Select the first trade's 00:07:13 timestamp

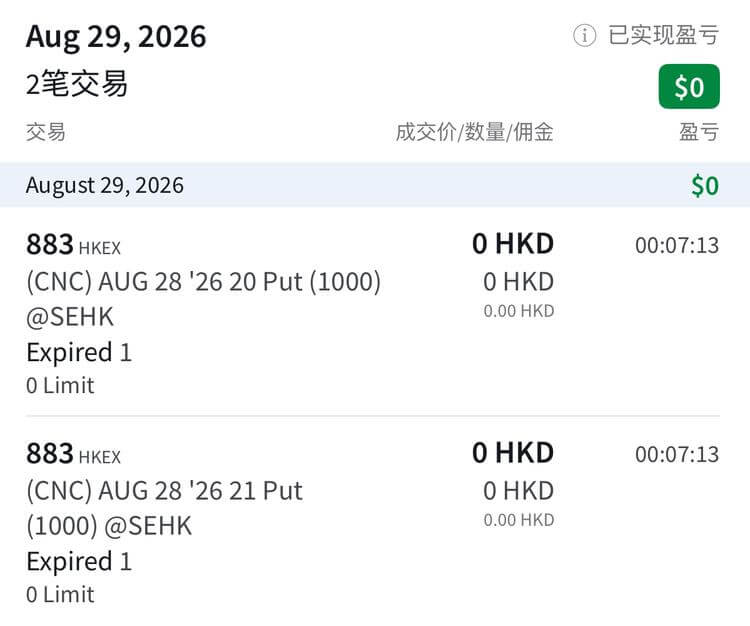click(677, 245)
